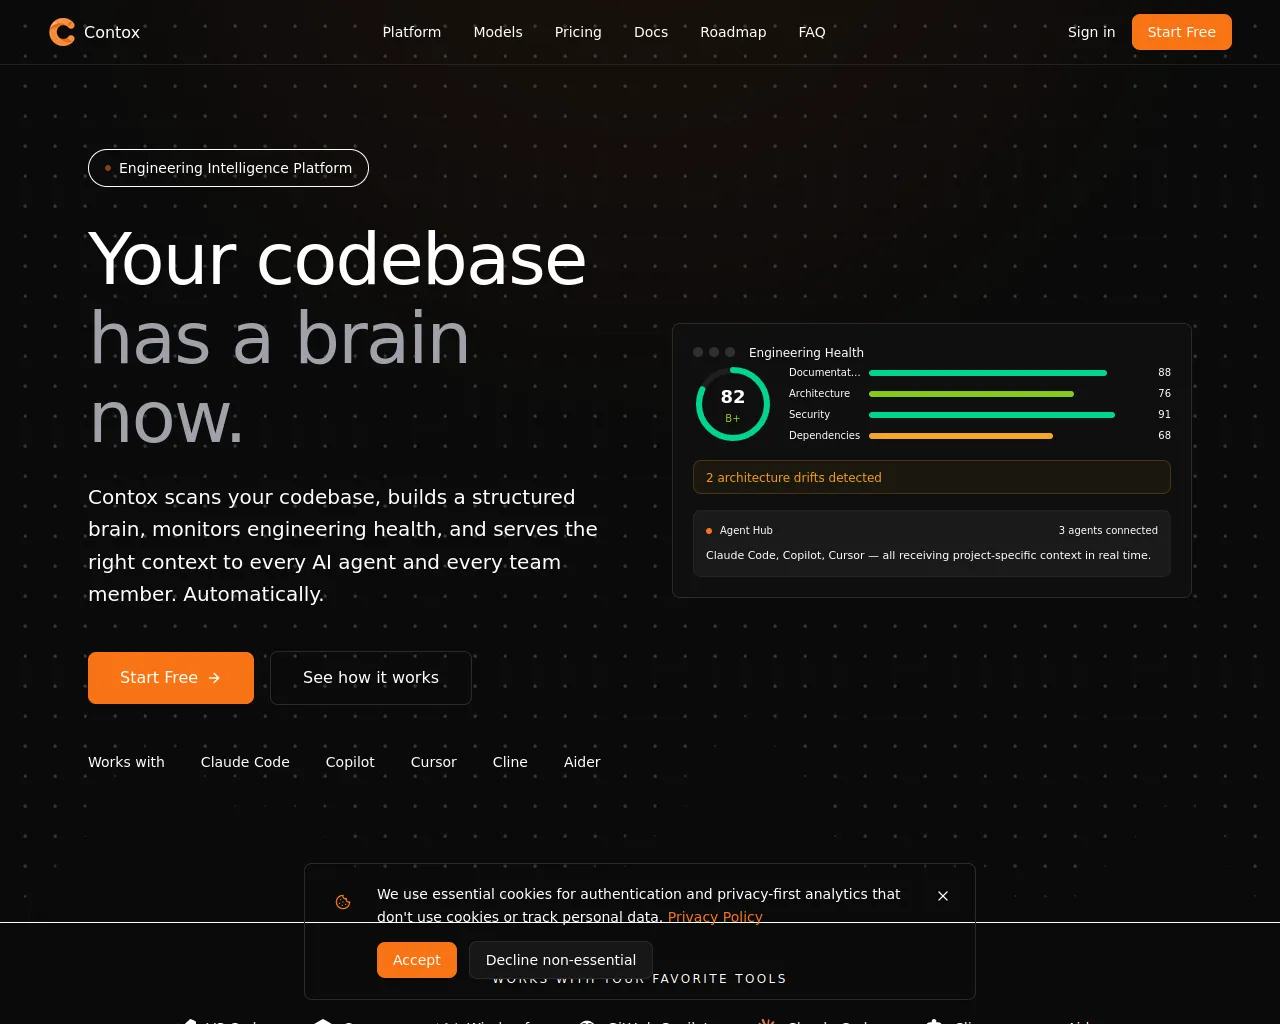Click Sign in at top right

[1091, 32]
